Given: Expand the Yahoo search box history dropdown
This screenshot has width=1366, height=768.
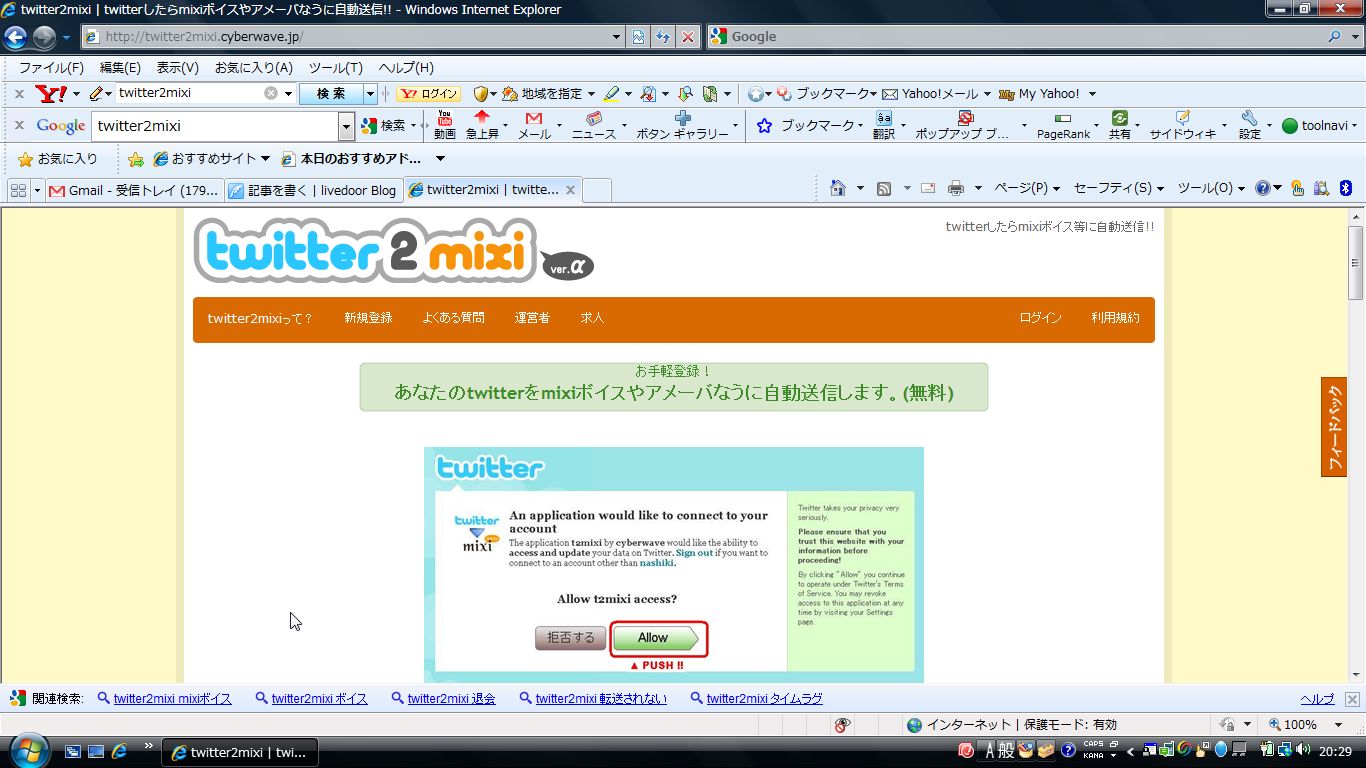Looking at the screenshot, I should tap(289, 93).
